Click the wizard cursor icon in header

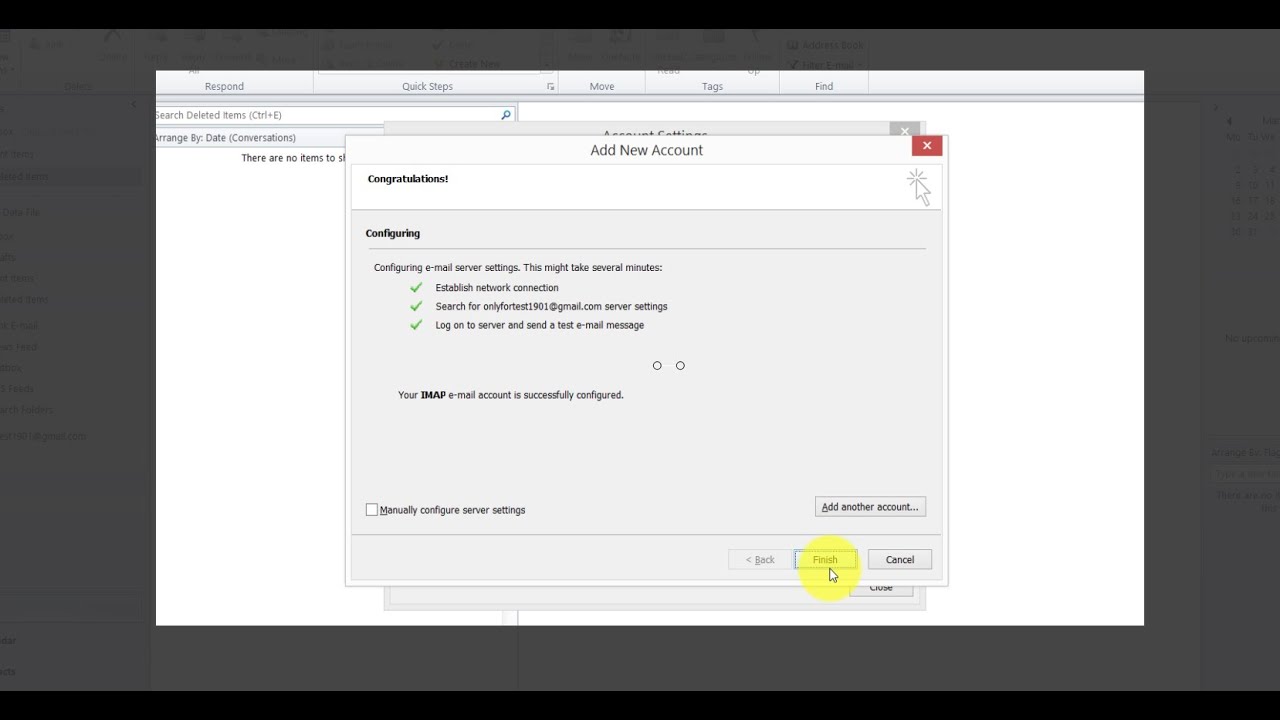point(919,187)
